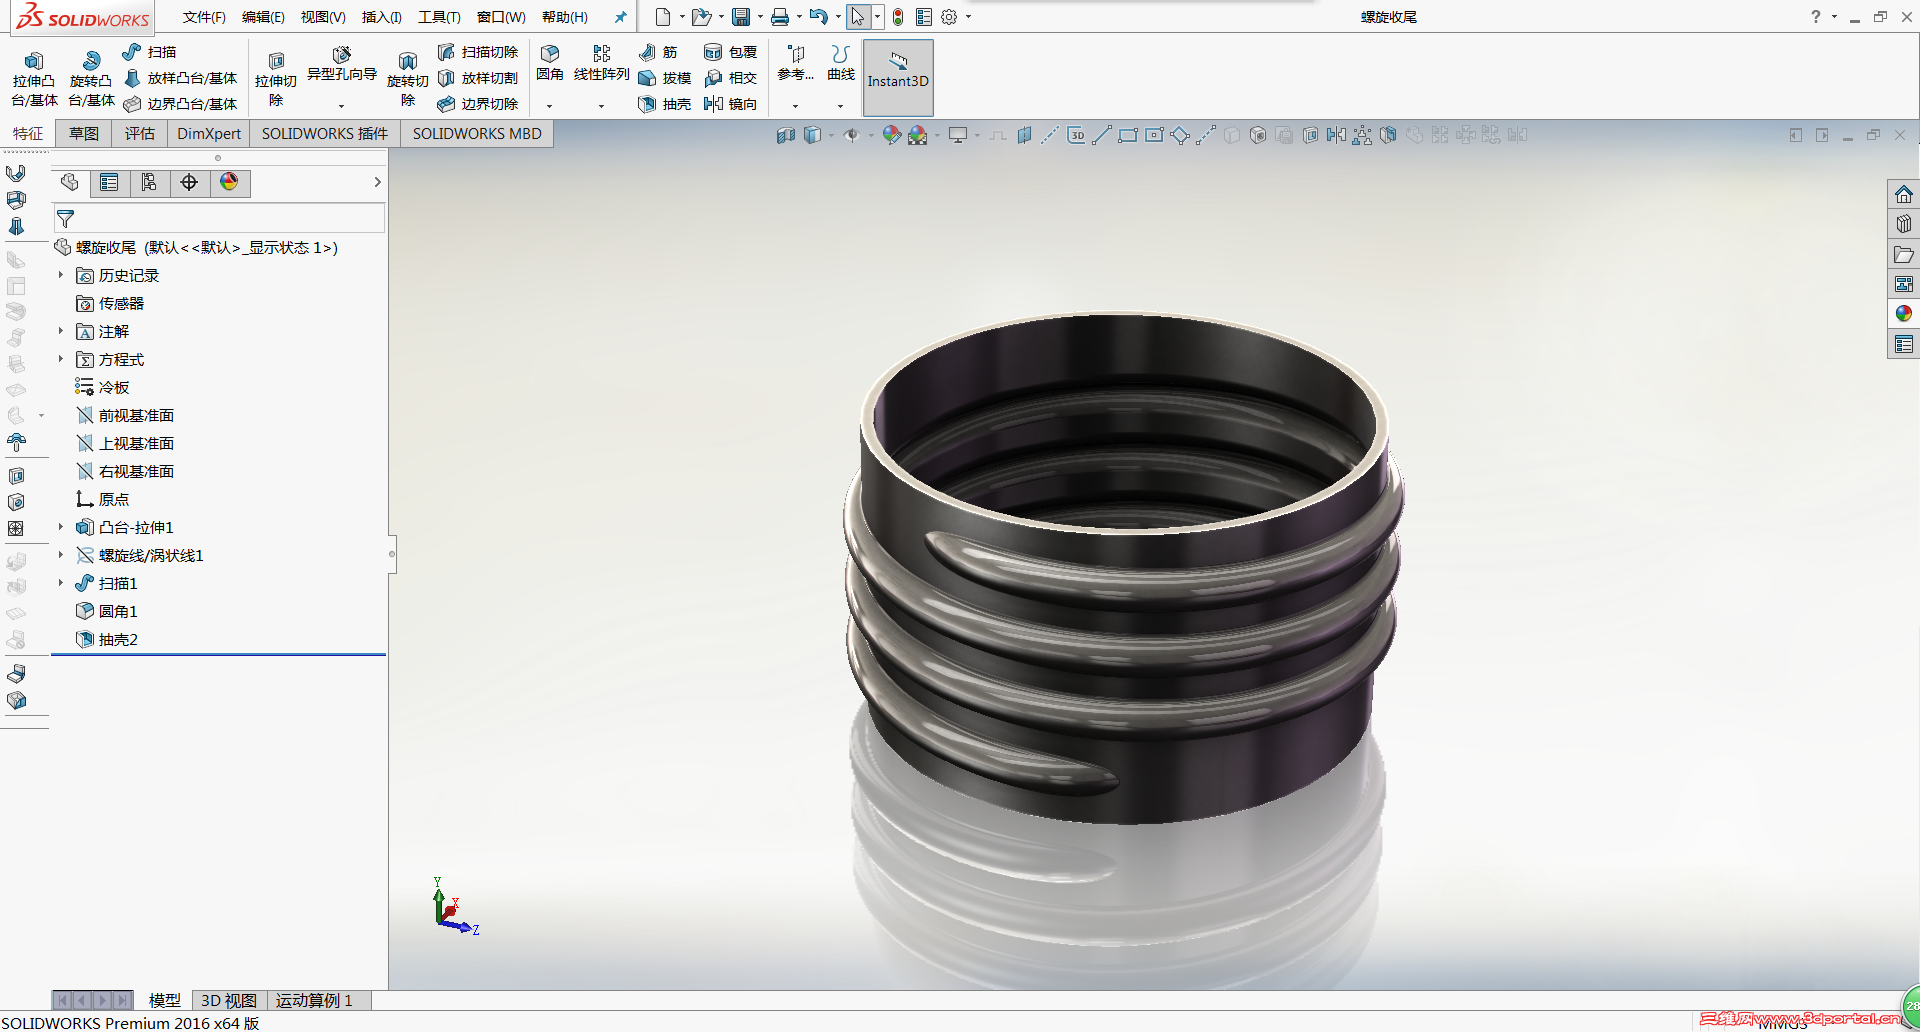Expand the 历史记录 folder

pyautogui.click(x=61, y=275)
